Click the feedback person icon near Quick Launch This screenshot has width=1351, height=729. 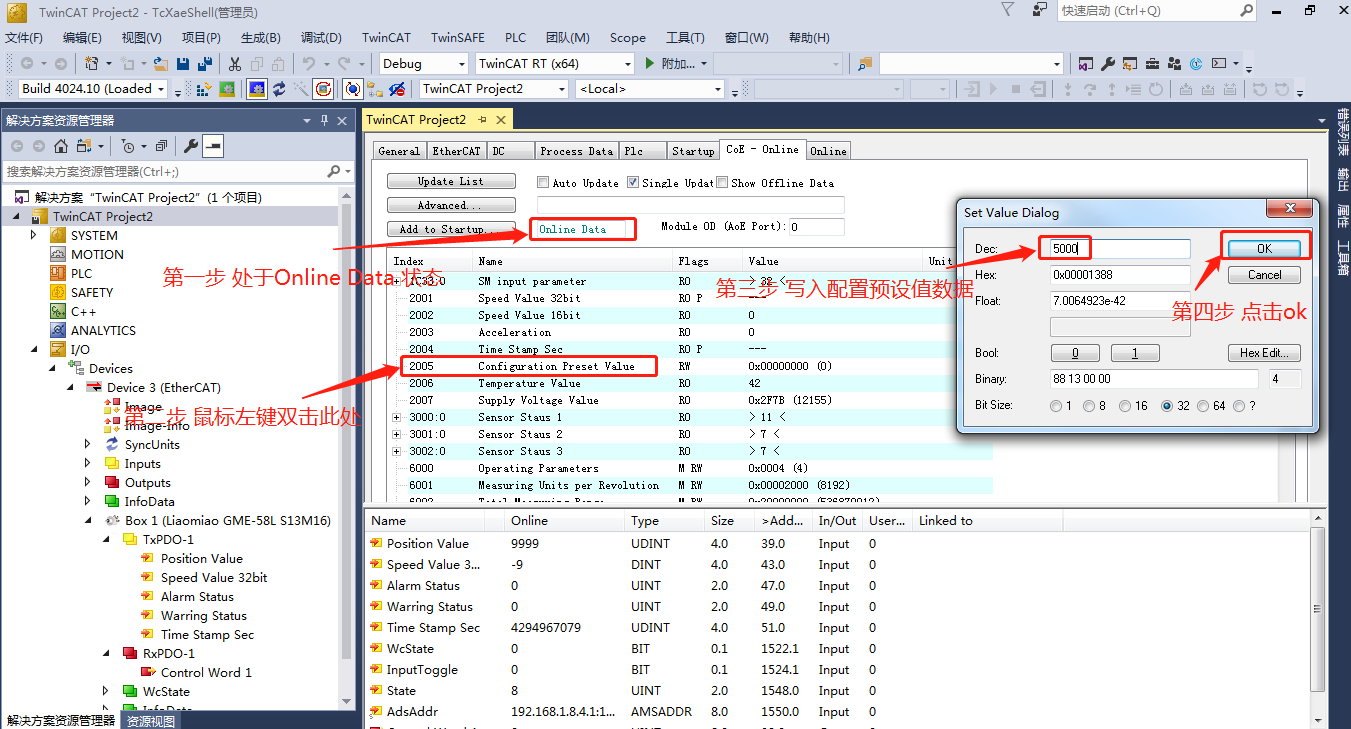click(x=1041, y=10)
